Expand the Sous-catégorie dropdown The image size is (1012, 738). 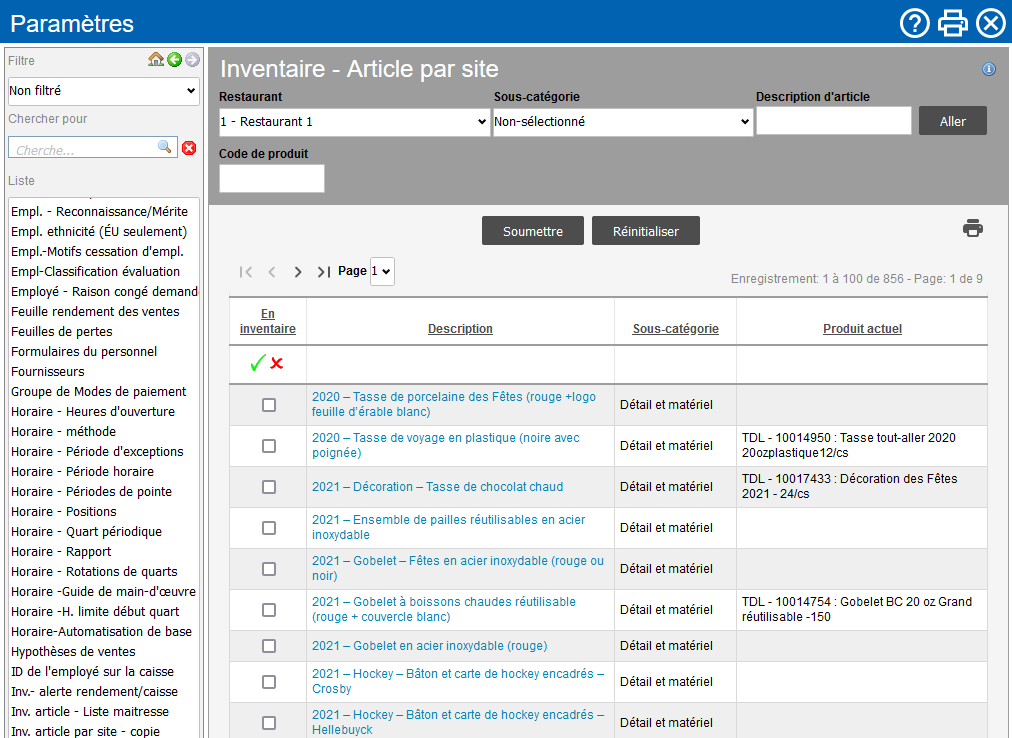click(x=622, y=122)
